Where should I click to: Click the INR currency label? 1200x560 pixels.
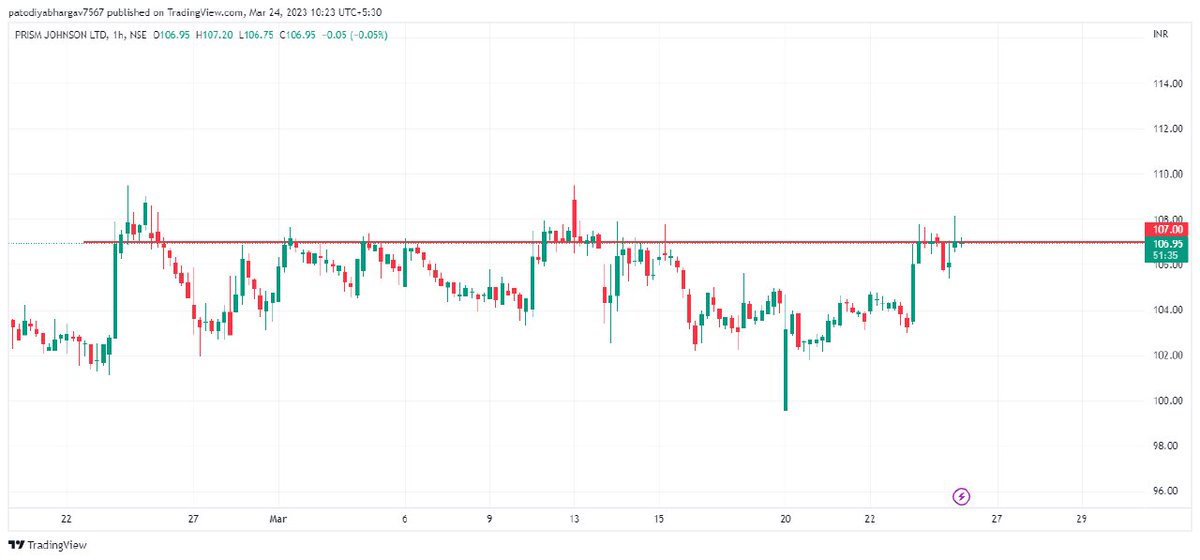[1160, 35]
